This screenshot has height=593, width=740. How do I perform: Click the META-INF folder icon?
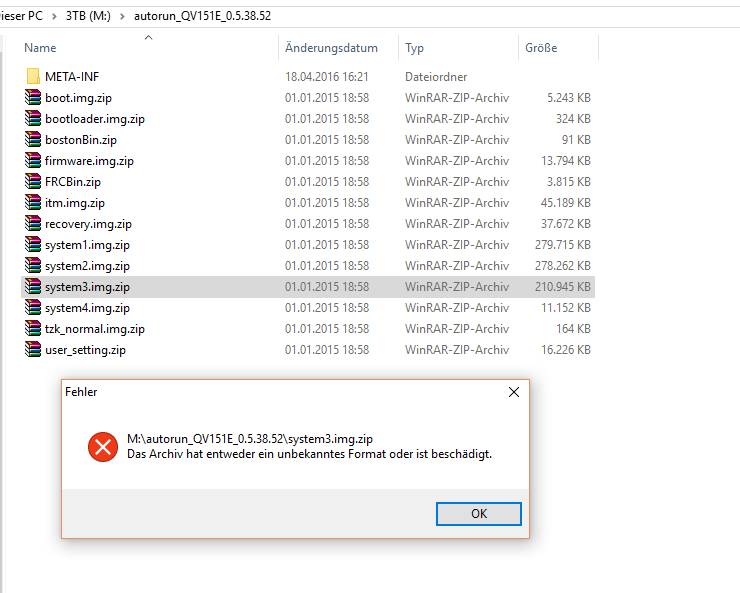pyautogui.click(x=33, y=77)
